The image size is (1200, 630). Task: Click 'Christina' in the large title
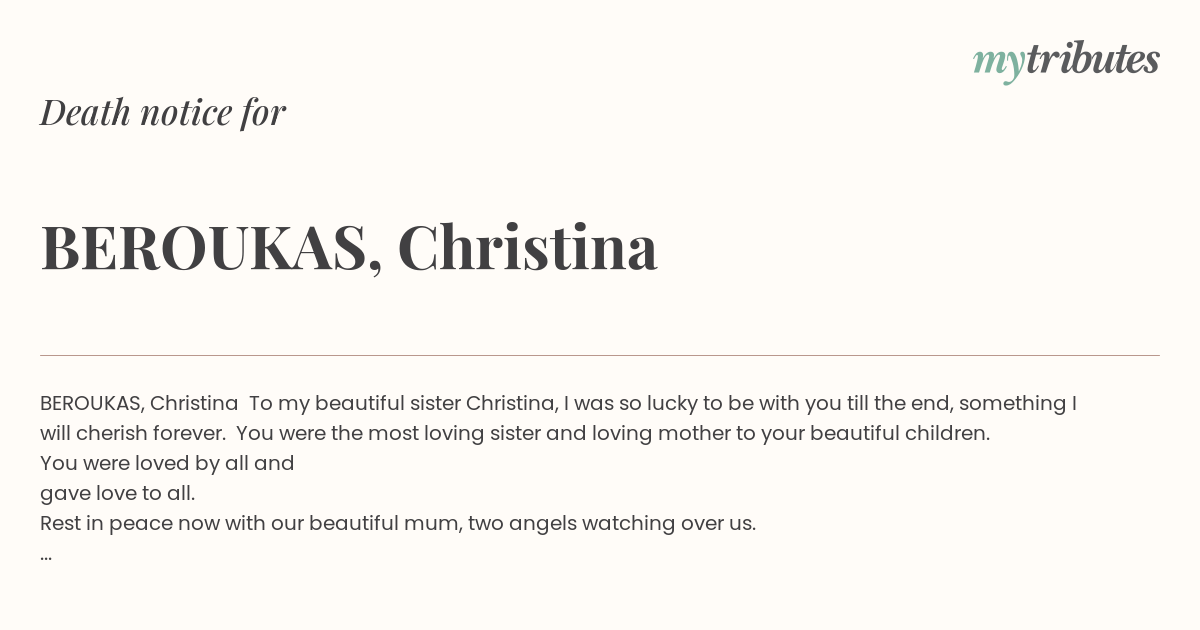(527, 247)
